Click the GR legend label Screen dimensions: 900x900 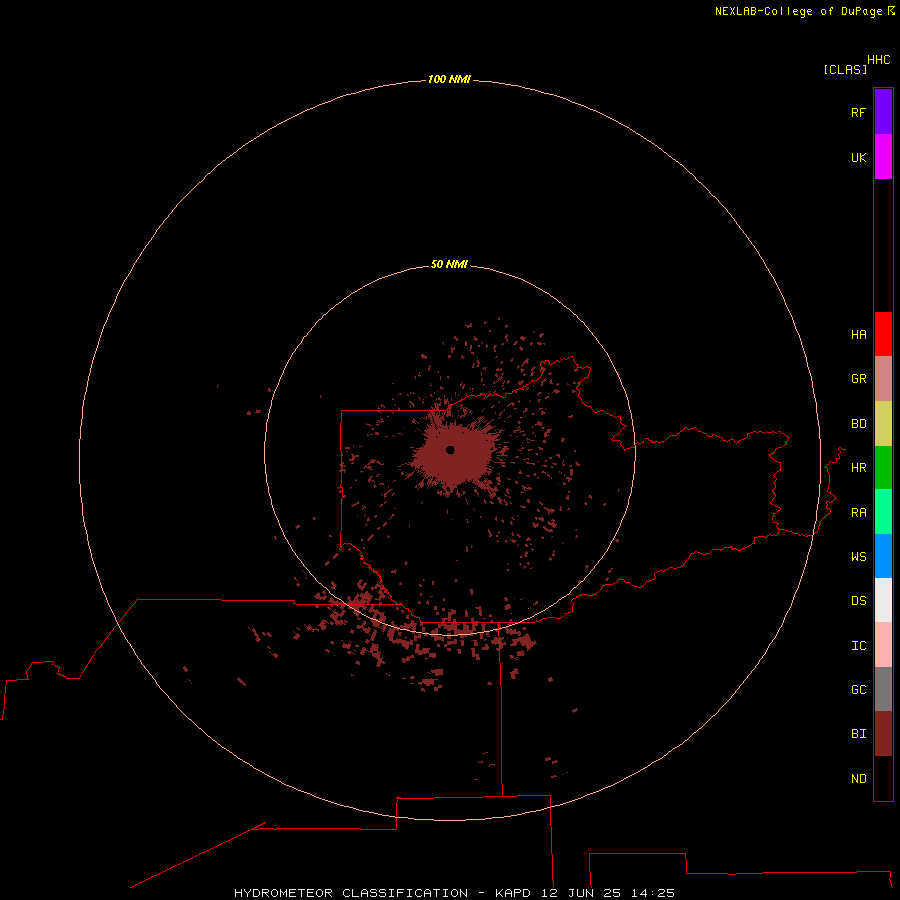coord(858,379)
